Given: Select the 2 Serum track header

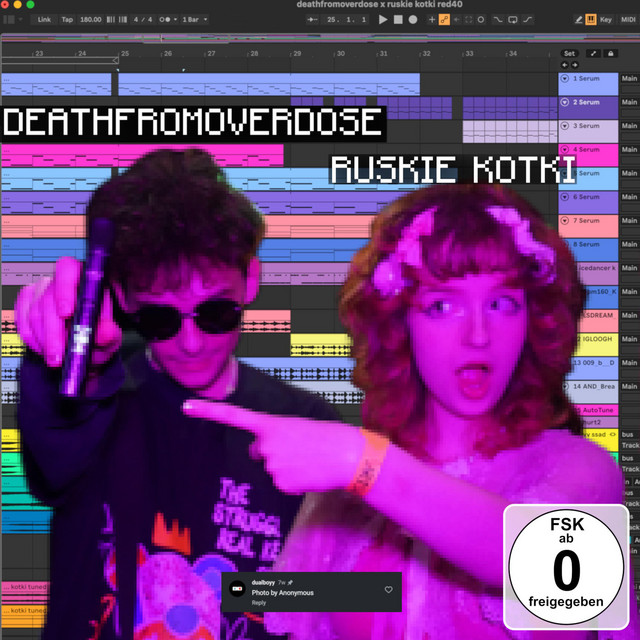Looking at the screenshot, I should [x=590, y=102].
